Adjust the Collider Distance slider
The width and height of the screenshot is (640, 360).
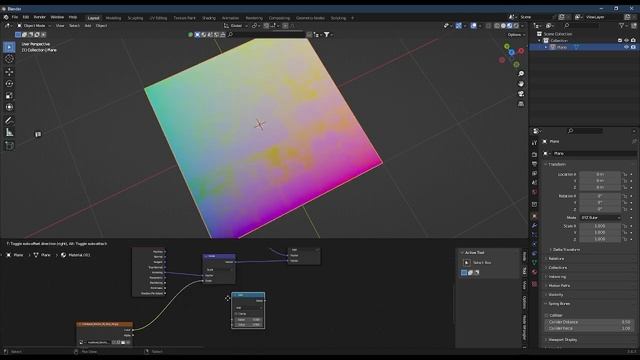(589, 322)
